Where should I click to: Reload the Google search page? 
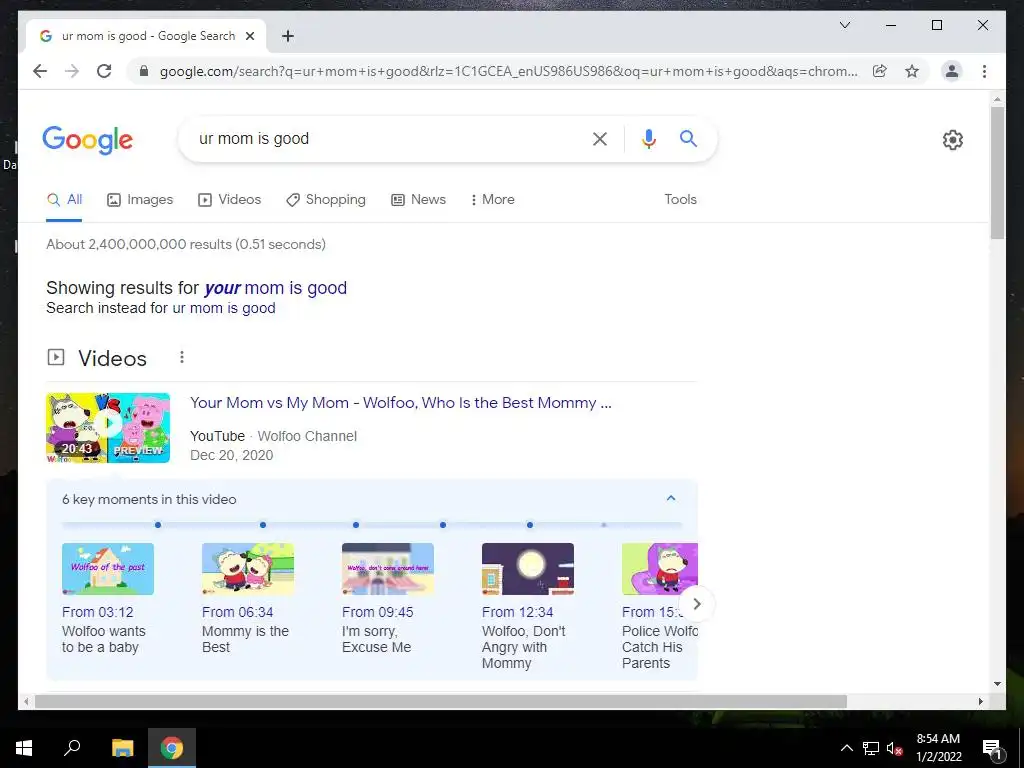[x=104, y=71]
